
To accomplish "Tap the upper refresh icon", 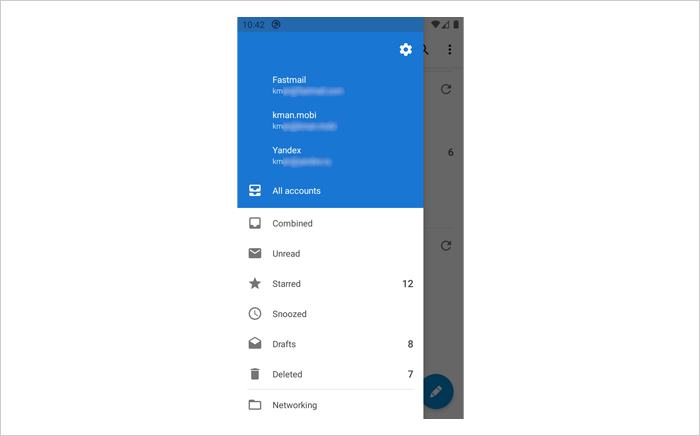I will click(446, 89).
